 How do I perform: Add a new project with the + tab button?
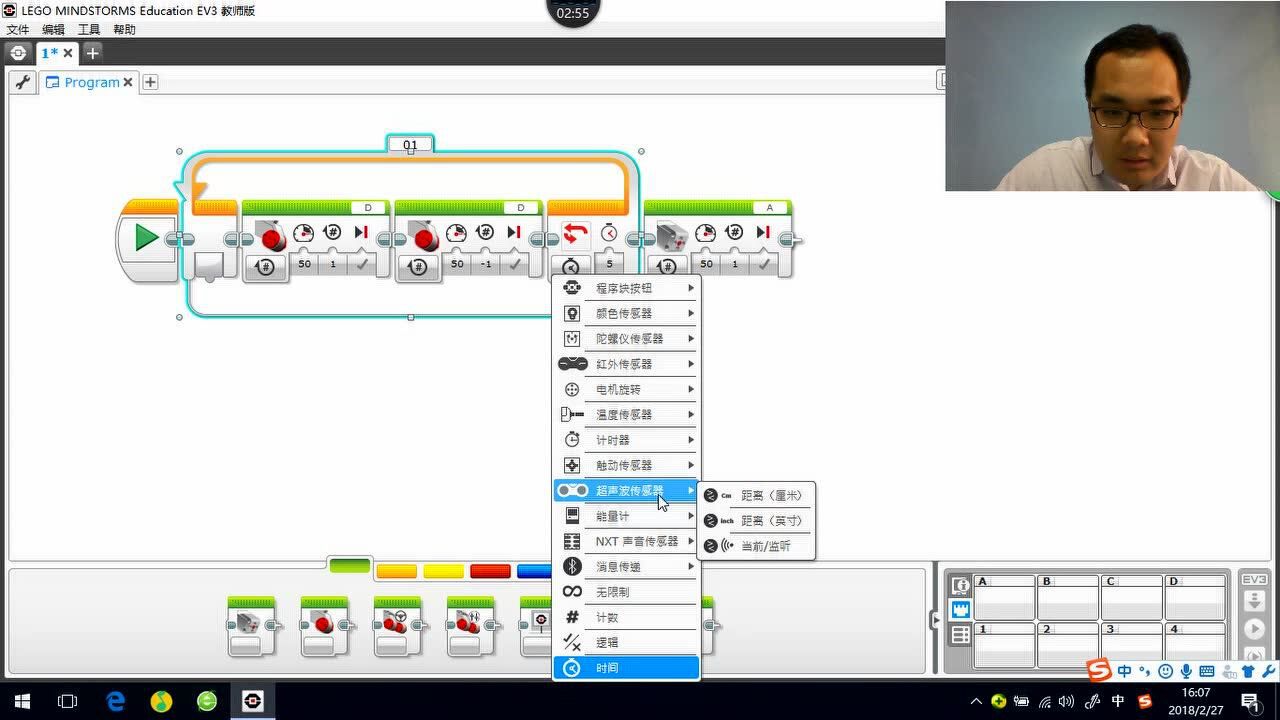[x=91, y=53]
